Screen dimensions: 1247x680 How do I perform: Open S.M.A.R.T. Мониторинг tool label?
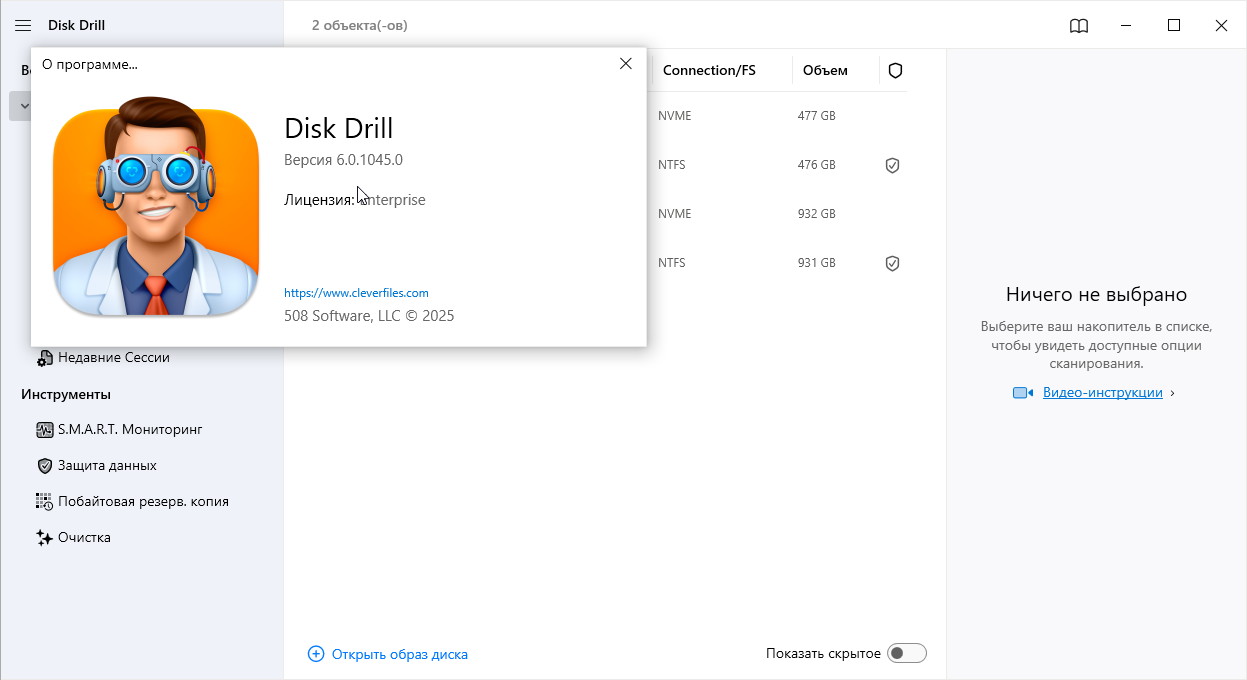130,429
